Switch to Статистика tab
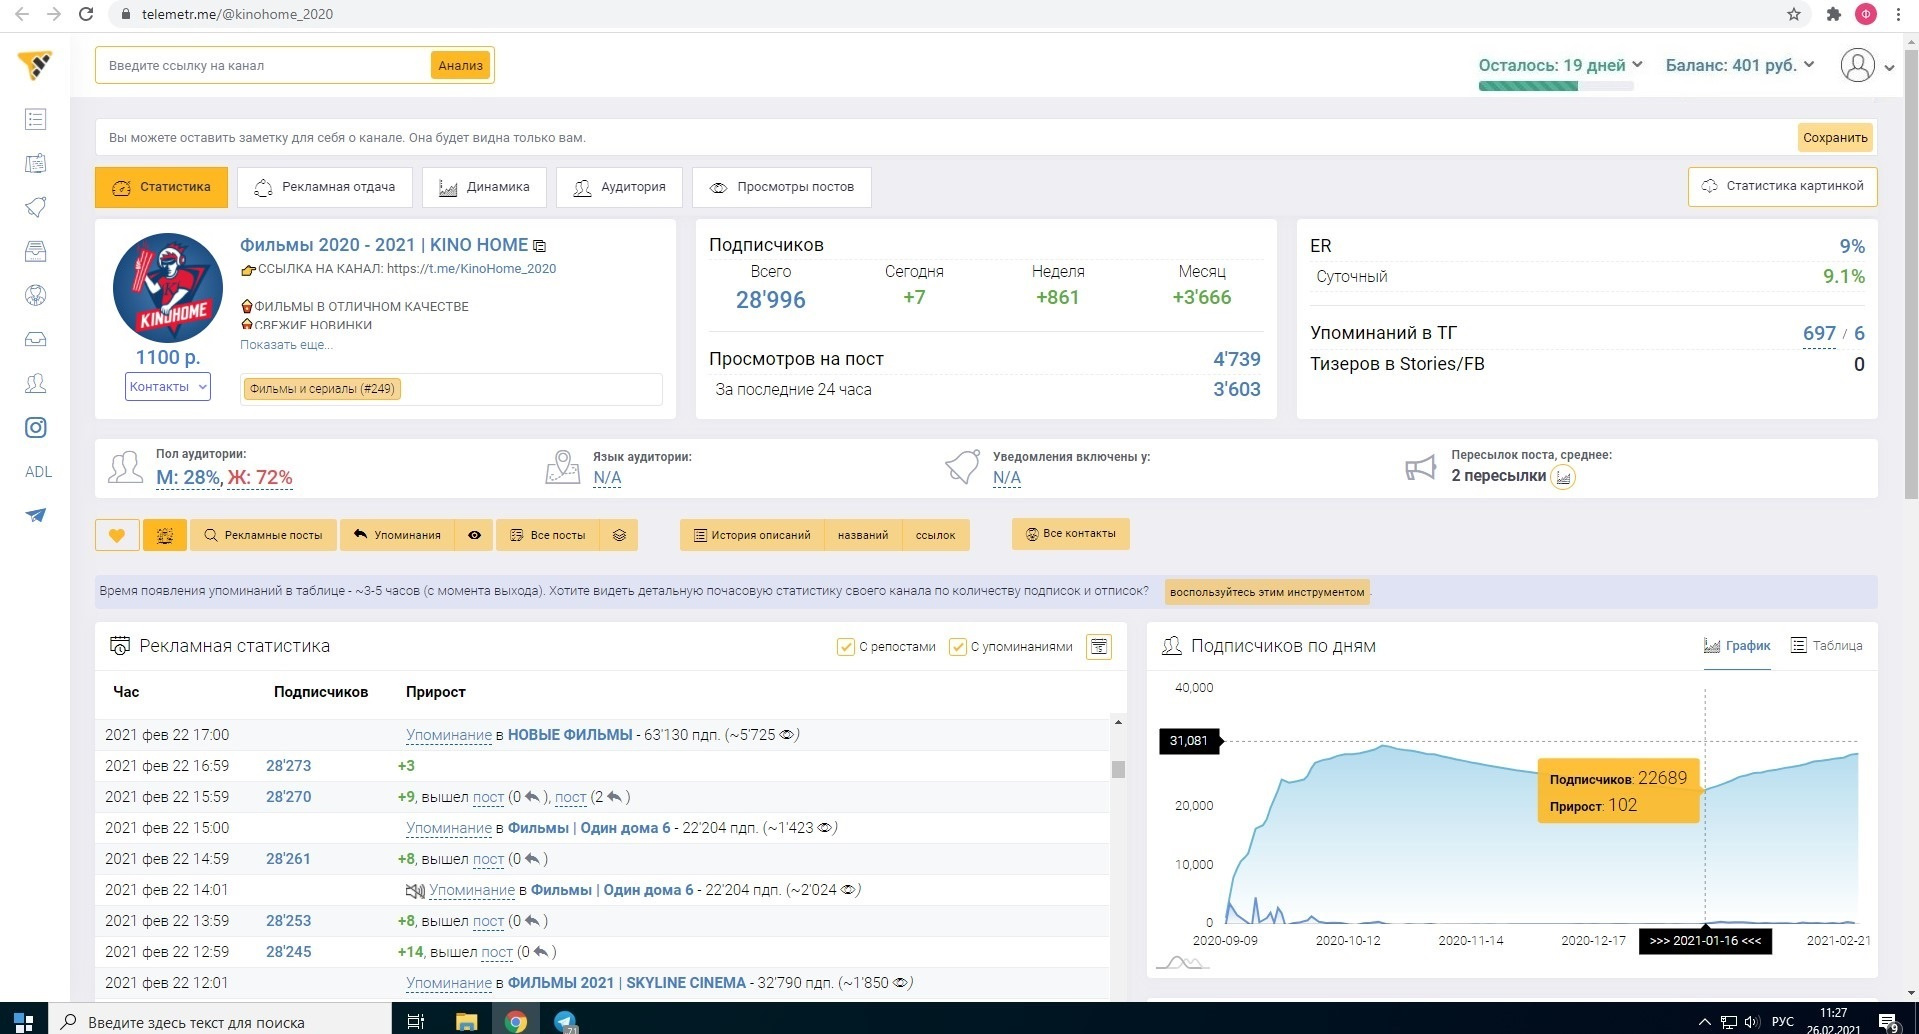 [x=161, y=187]
